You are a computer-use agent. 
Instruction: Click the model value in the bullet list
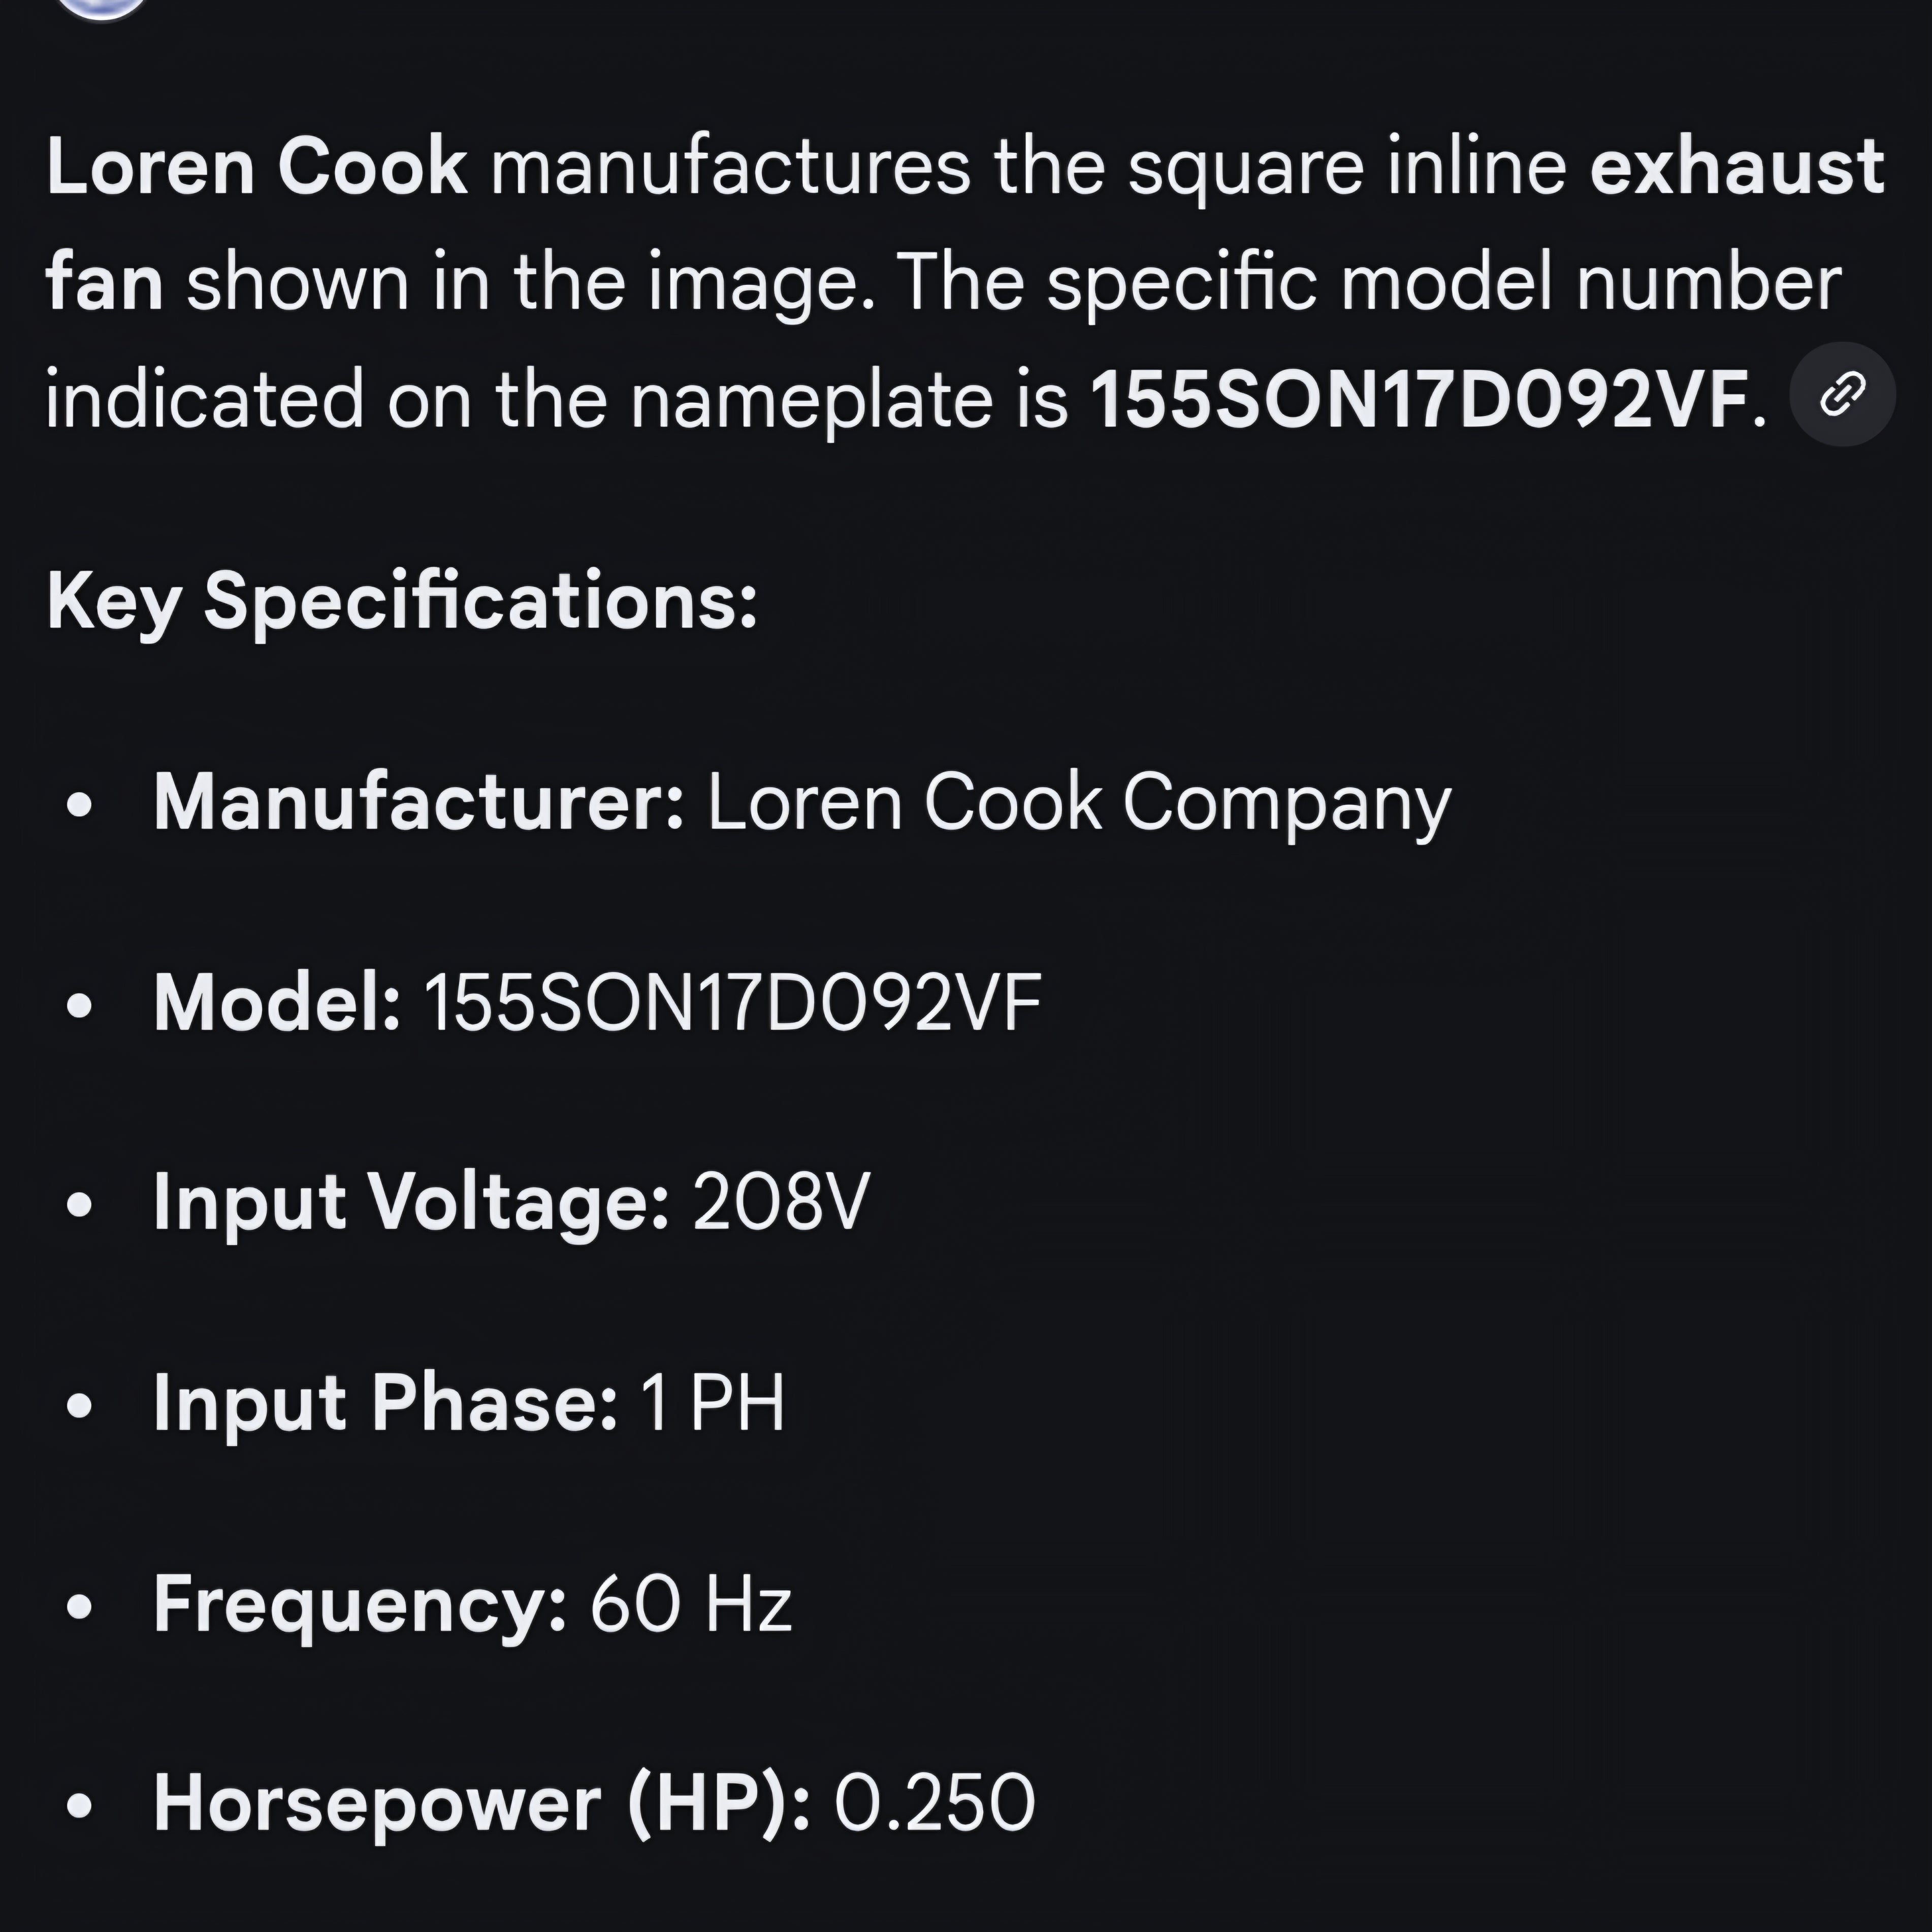tap(732, 1003)
